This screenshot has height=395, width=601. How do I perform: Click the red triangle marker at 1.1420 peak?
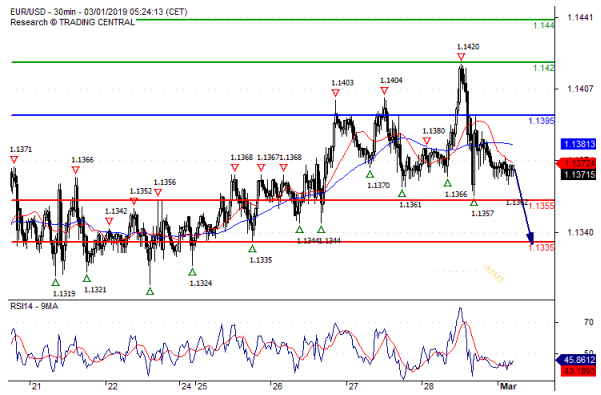tap(461, 57)
